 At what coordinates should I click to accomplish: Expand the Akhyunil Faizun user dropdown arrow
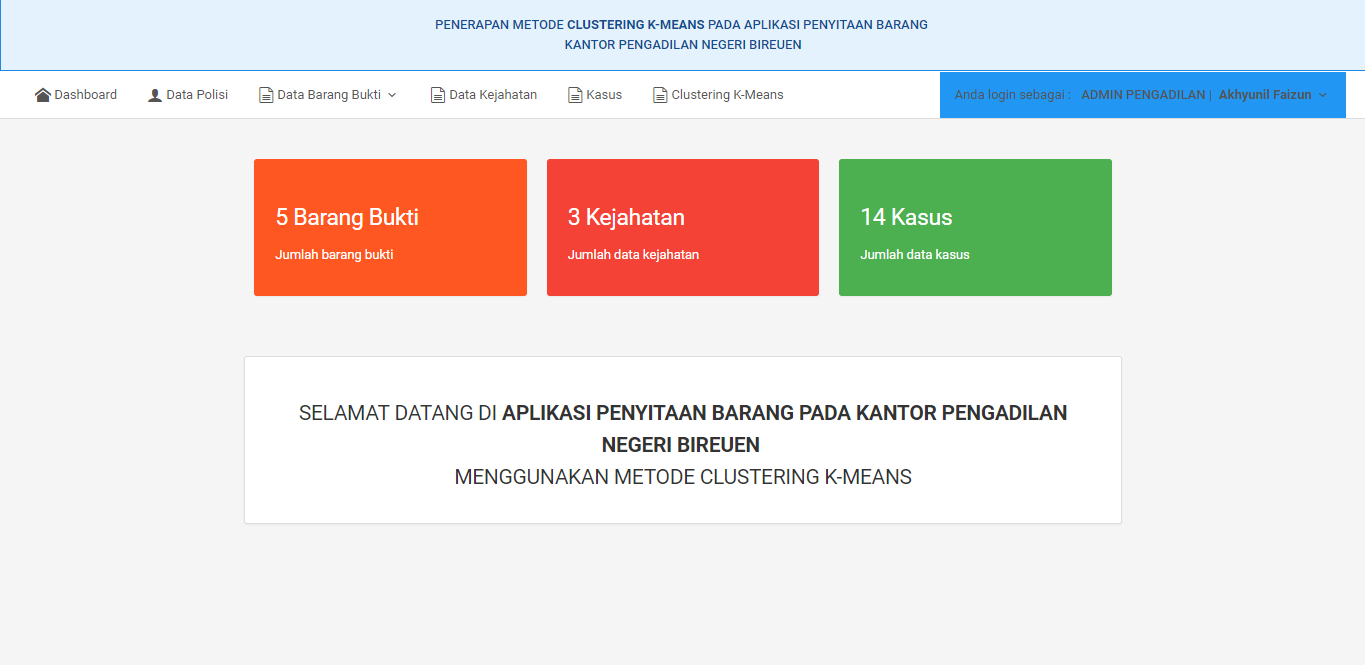pyautogui.click(x=1323, y=95)
